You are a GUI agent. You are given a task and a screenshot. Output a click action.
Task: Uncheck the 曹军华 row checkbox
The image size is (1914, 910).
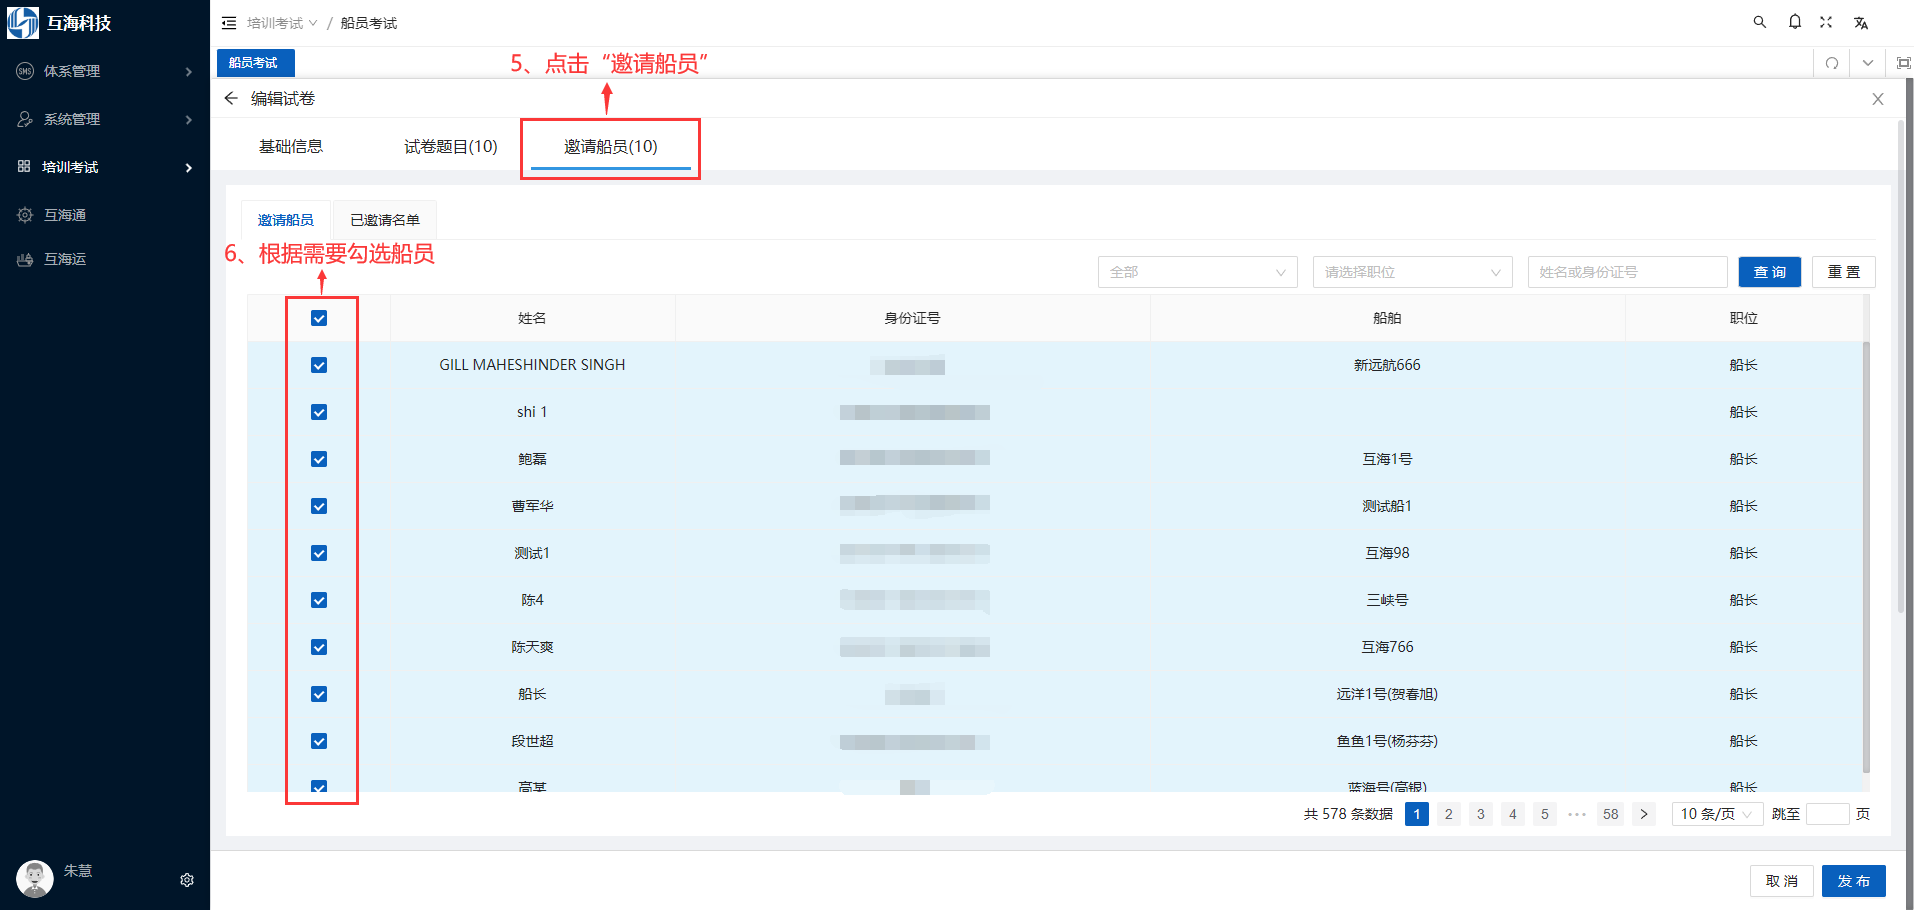coord(319,506)
